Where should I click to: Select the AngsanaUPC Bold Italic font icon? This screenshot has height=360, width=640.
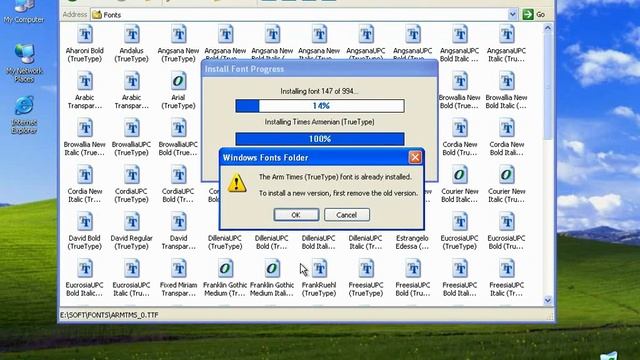[x=460, y=34]
